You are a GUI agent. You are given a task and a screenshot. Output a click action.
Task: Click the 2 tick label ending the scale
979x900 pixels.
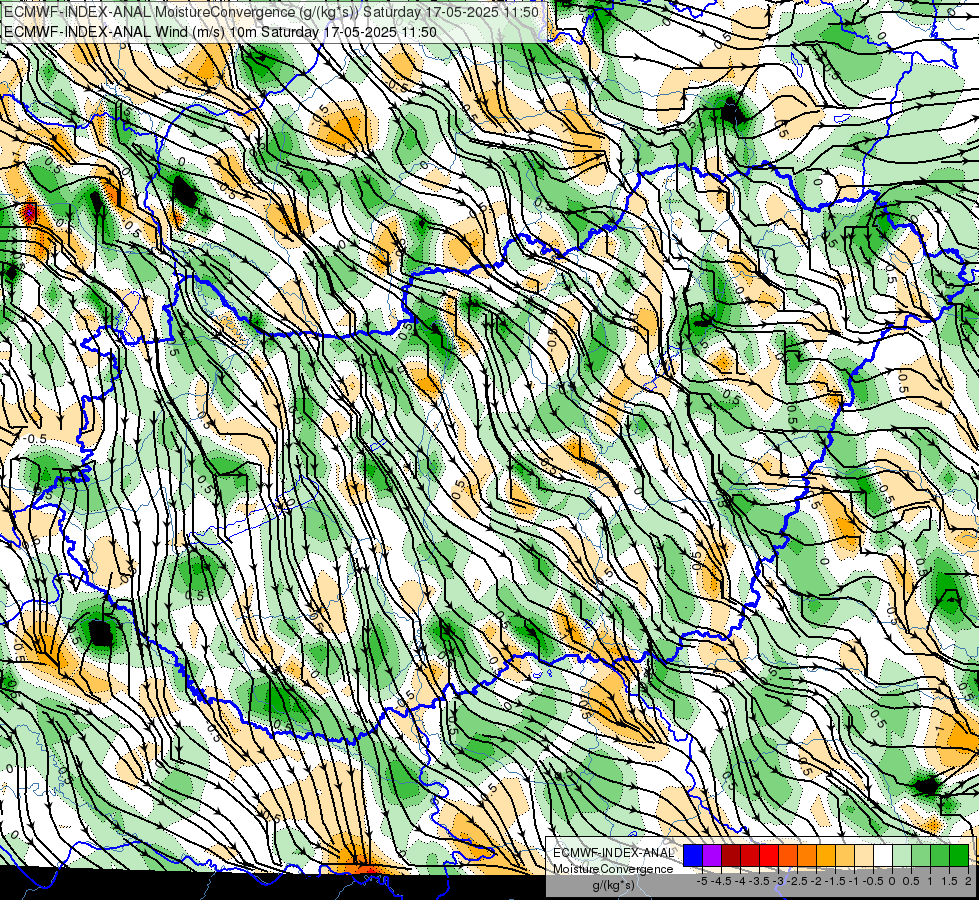pos(968,881)
